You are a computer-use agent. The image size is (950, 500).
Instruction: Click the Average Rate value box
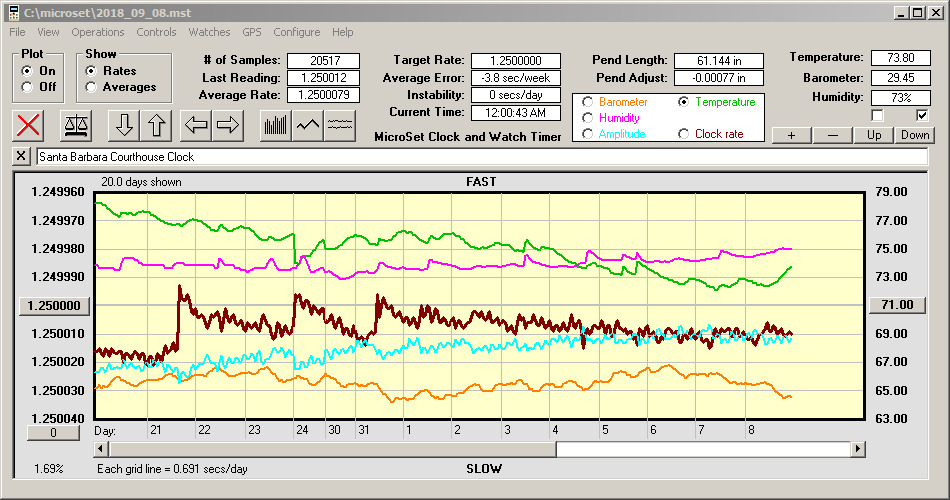pyautogui.click(x=324, y=95)
